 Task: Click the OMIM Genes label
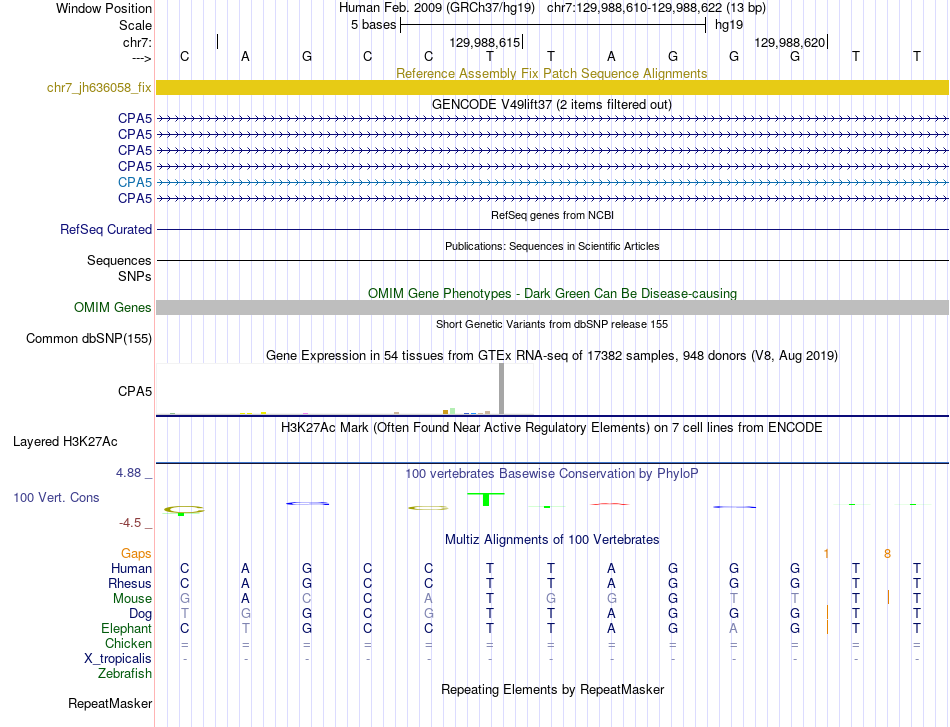[112, 308]
